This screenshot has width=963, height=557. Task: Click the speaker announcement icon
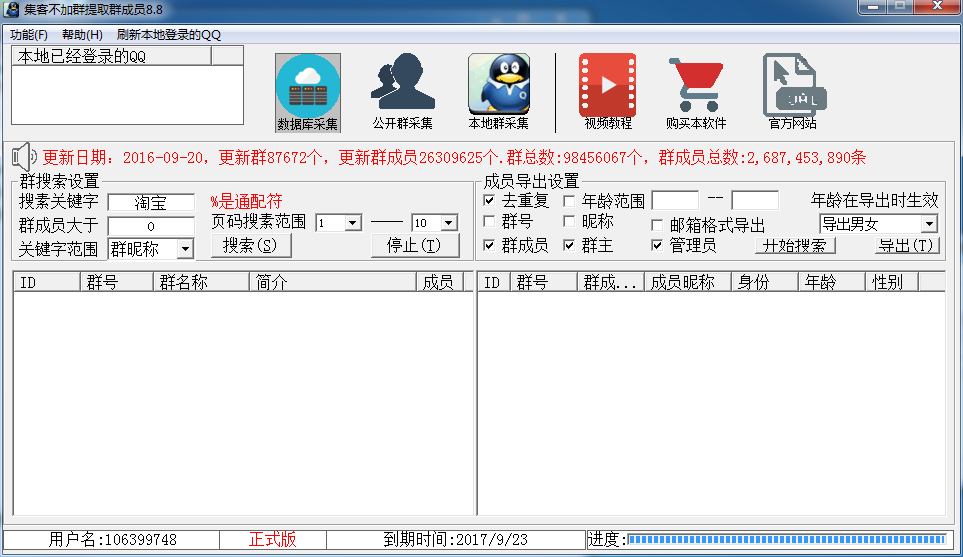(x=24, y=157)
